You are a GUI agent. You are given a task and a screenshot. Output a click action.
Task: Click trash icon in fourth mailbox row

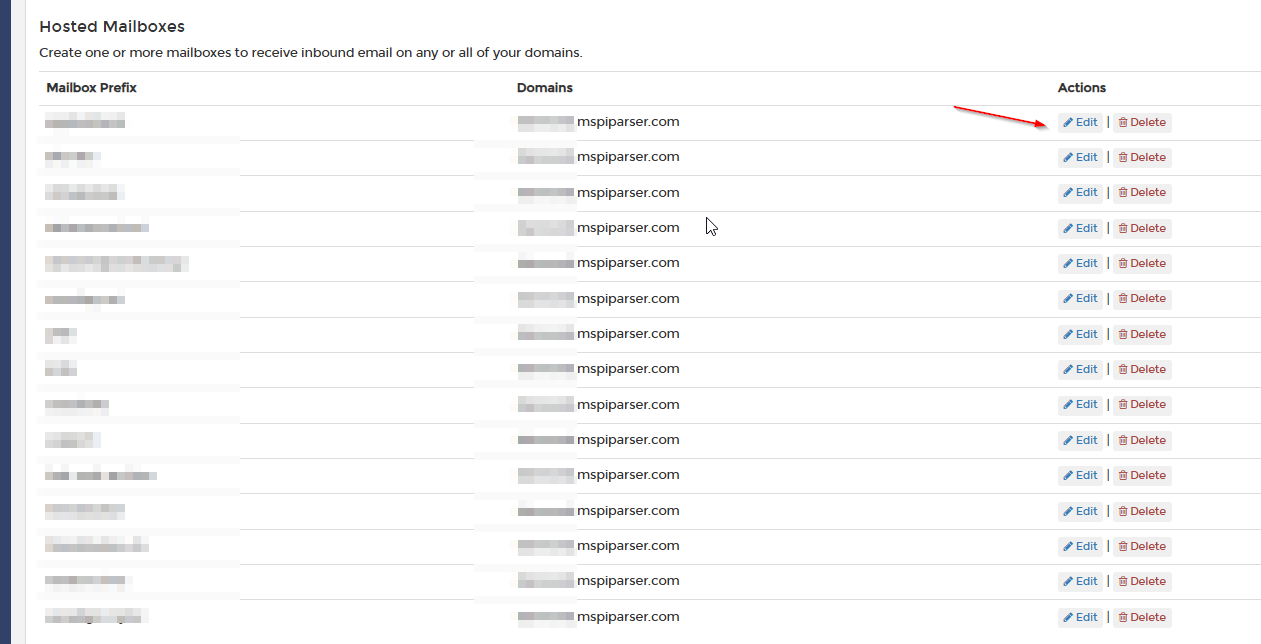(1123, 228)
